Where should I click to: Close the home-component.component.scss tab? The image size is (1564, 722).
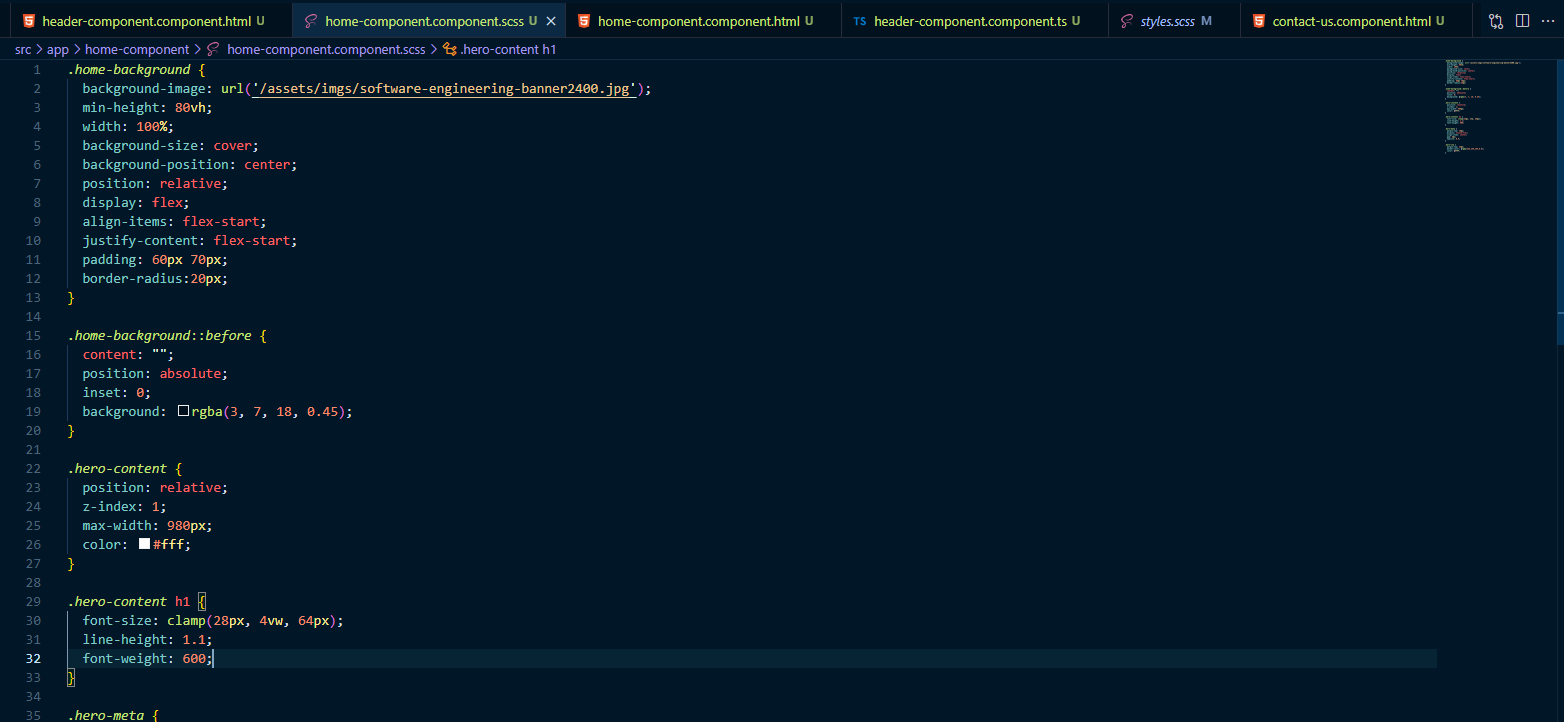click(x=551, y=21)
